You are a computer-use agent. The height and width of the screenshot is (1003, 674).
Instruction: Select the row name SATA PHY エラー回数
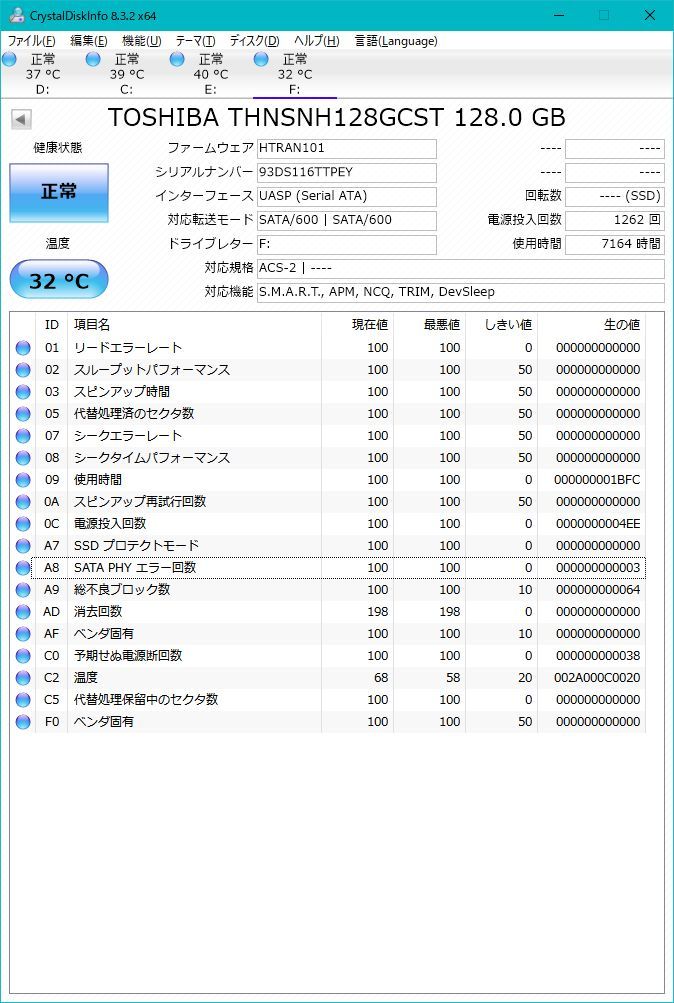135,567
